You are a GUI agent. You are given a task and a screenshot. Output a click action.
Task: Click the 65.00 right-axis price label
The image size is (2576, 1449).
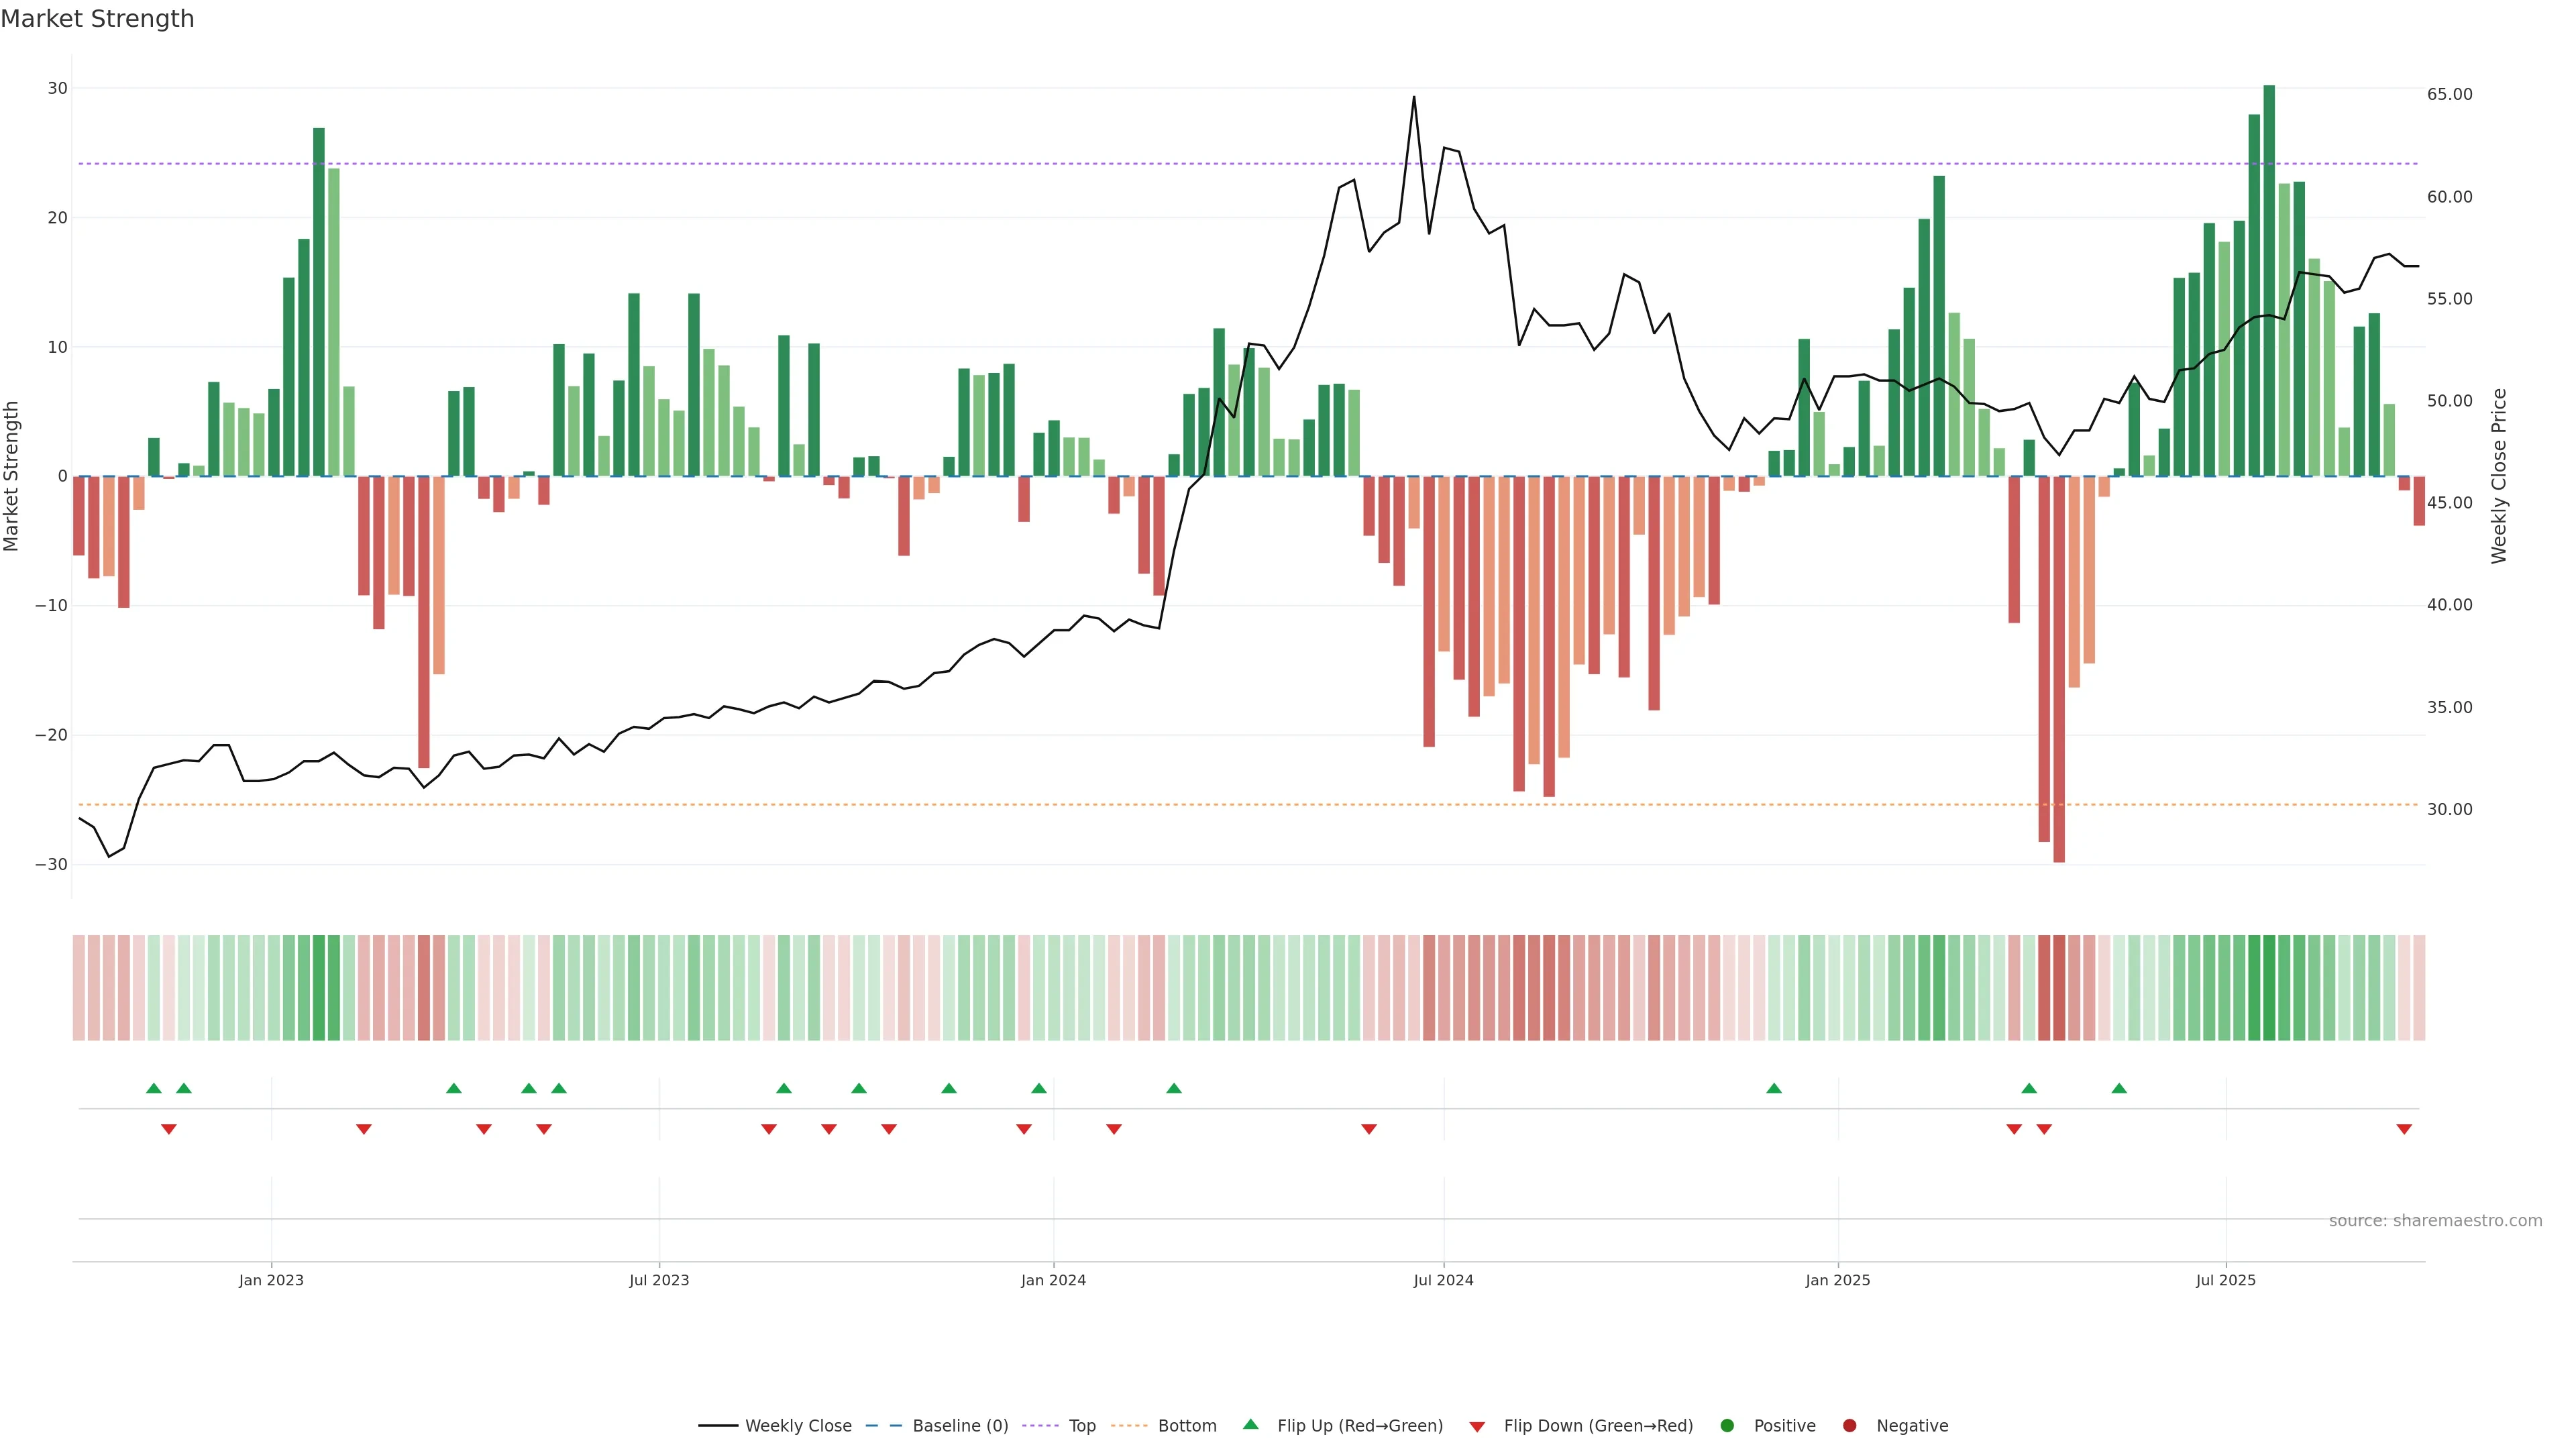pos(2449,94)
